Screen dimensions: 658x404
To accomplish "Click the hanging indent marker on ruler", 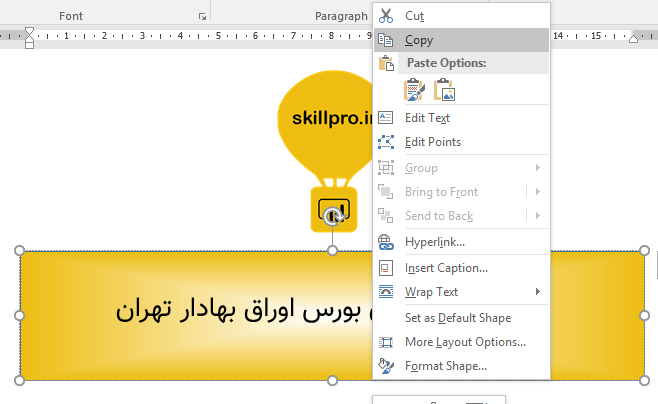I will (x=29, y=38).
